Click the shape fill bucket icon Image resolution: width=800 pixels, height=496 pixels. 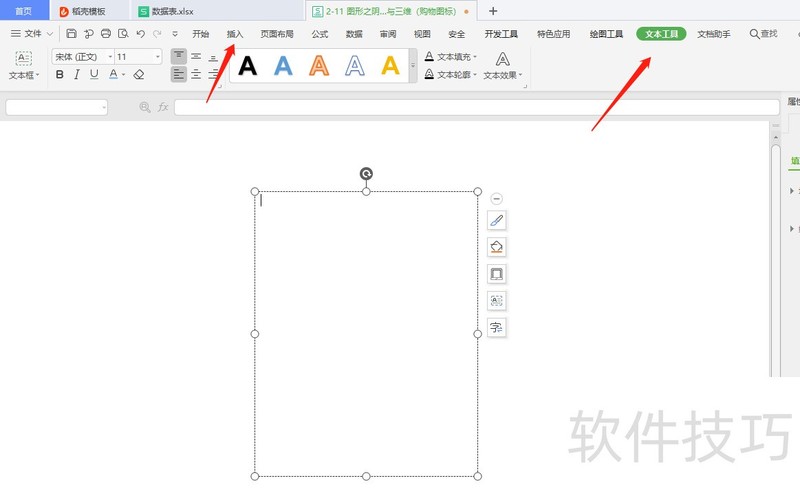tap(496, 247)
